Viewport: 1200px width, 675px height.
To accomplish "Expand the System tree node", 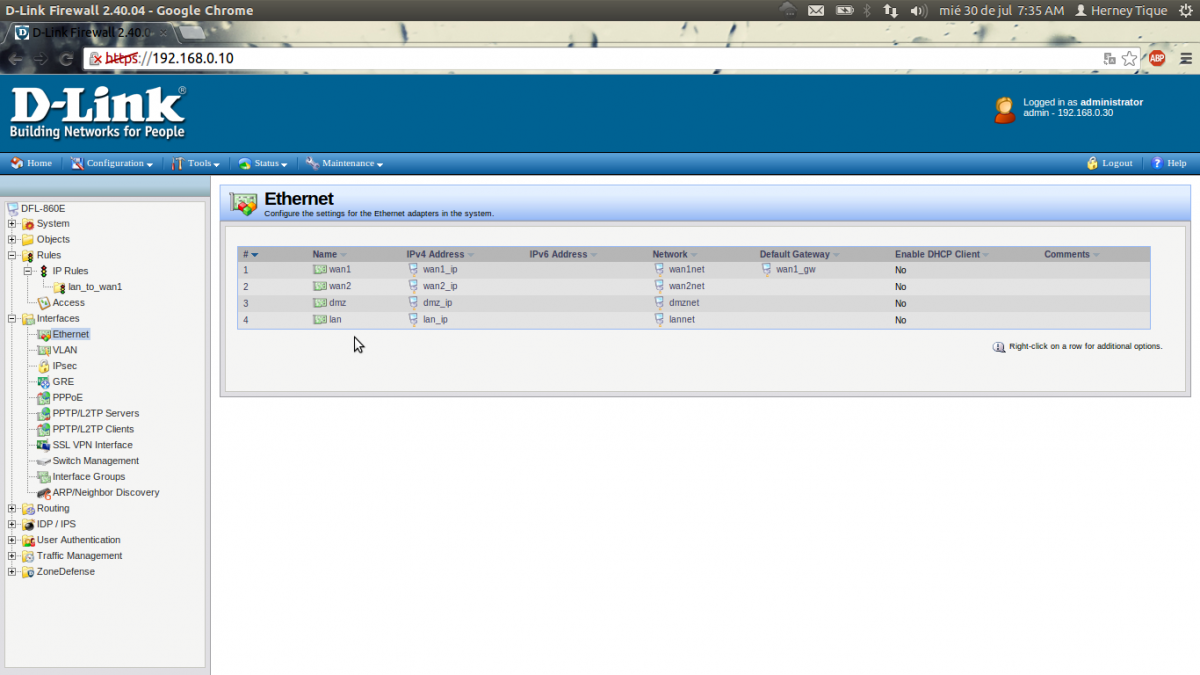I will tap(12, 224).
